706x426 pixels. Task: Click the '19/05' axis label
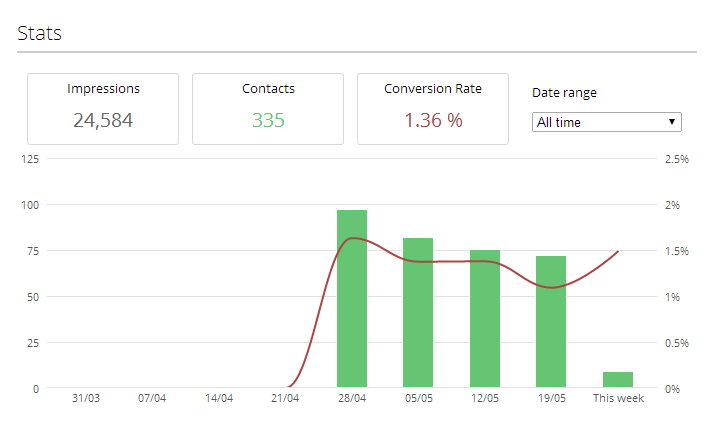click(x=552, y=398)
